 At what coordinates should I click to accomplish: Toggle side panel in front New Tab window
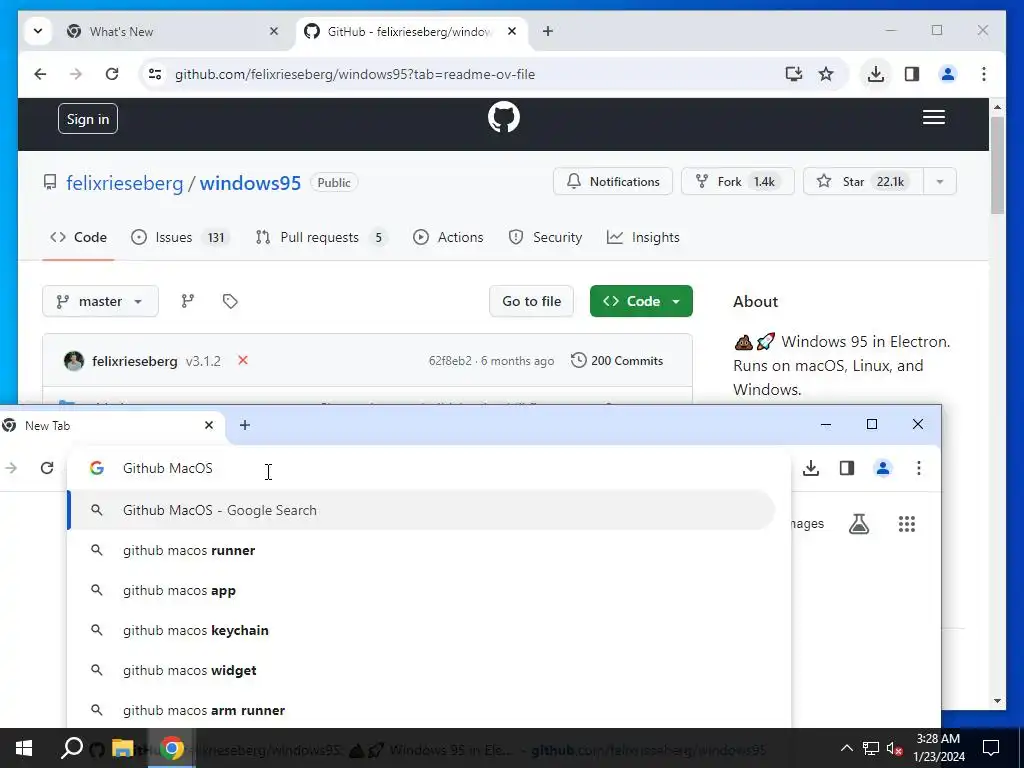(847, 468)
